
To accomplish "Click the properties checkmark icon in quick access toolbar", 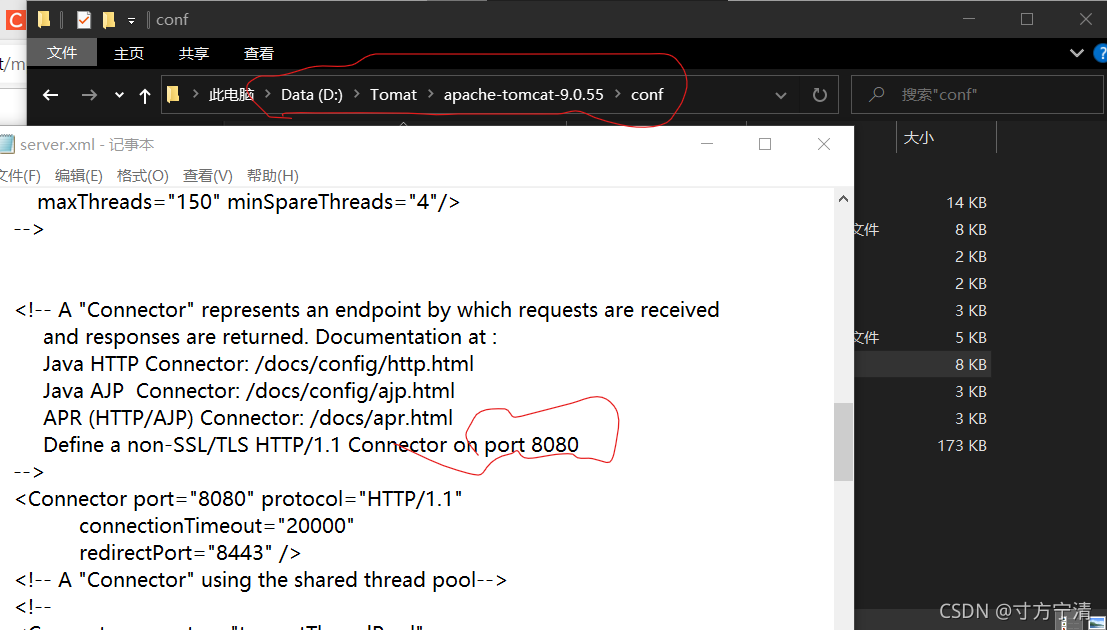I will [84, 20].
